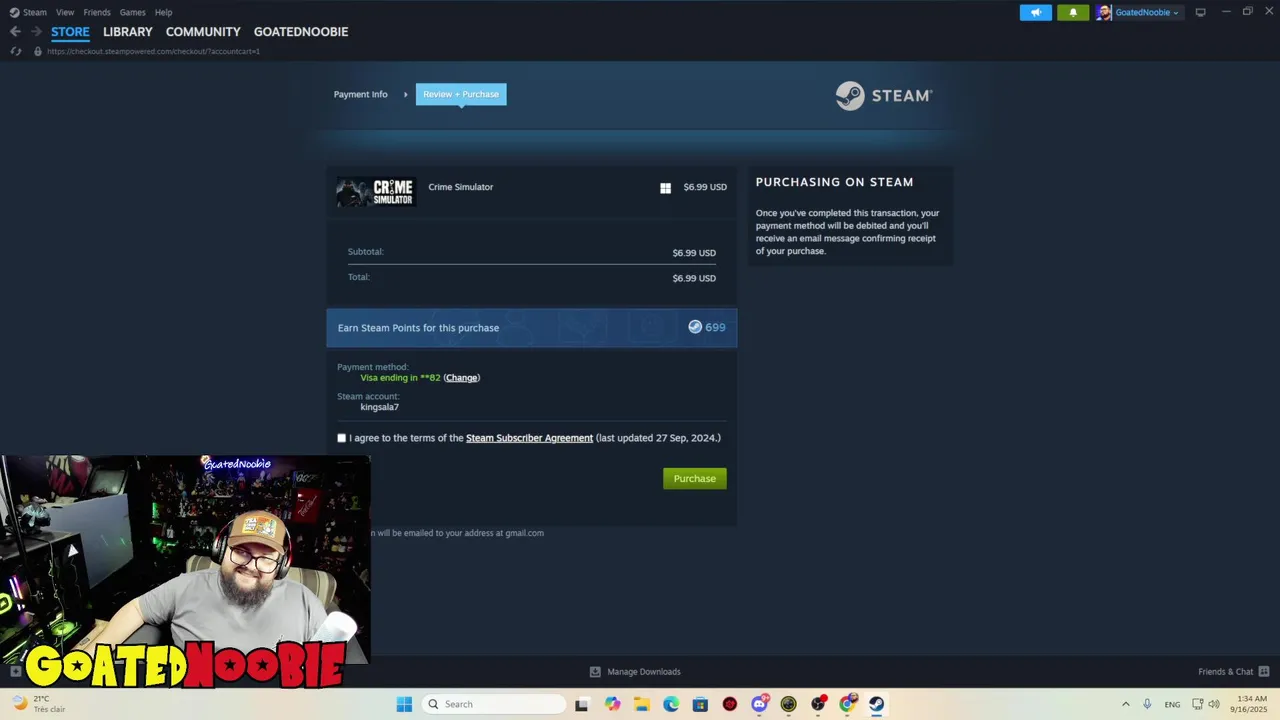Viewport: 1280px width, 720px height.
Task: Click the Steam logo in the header
Action: [x=884, y=95]
